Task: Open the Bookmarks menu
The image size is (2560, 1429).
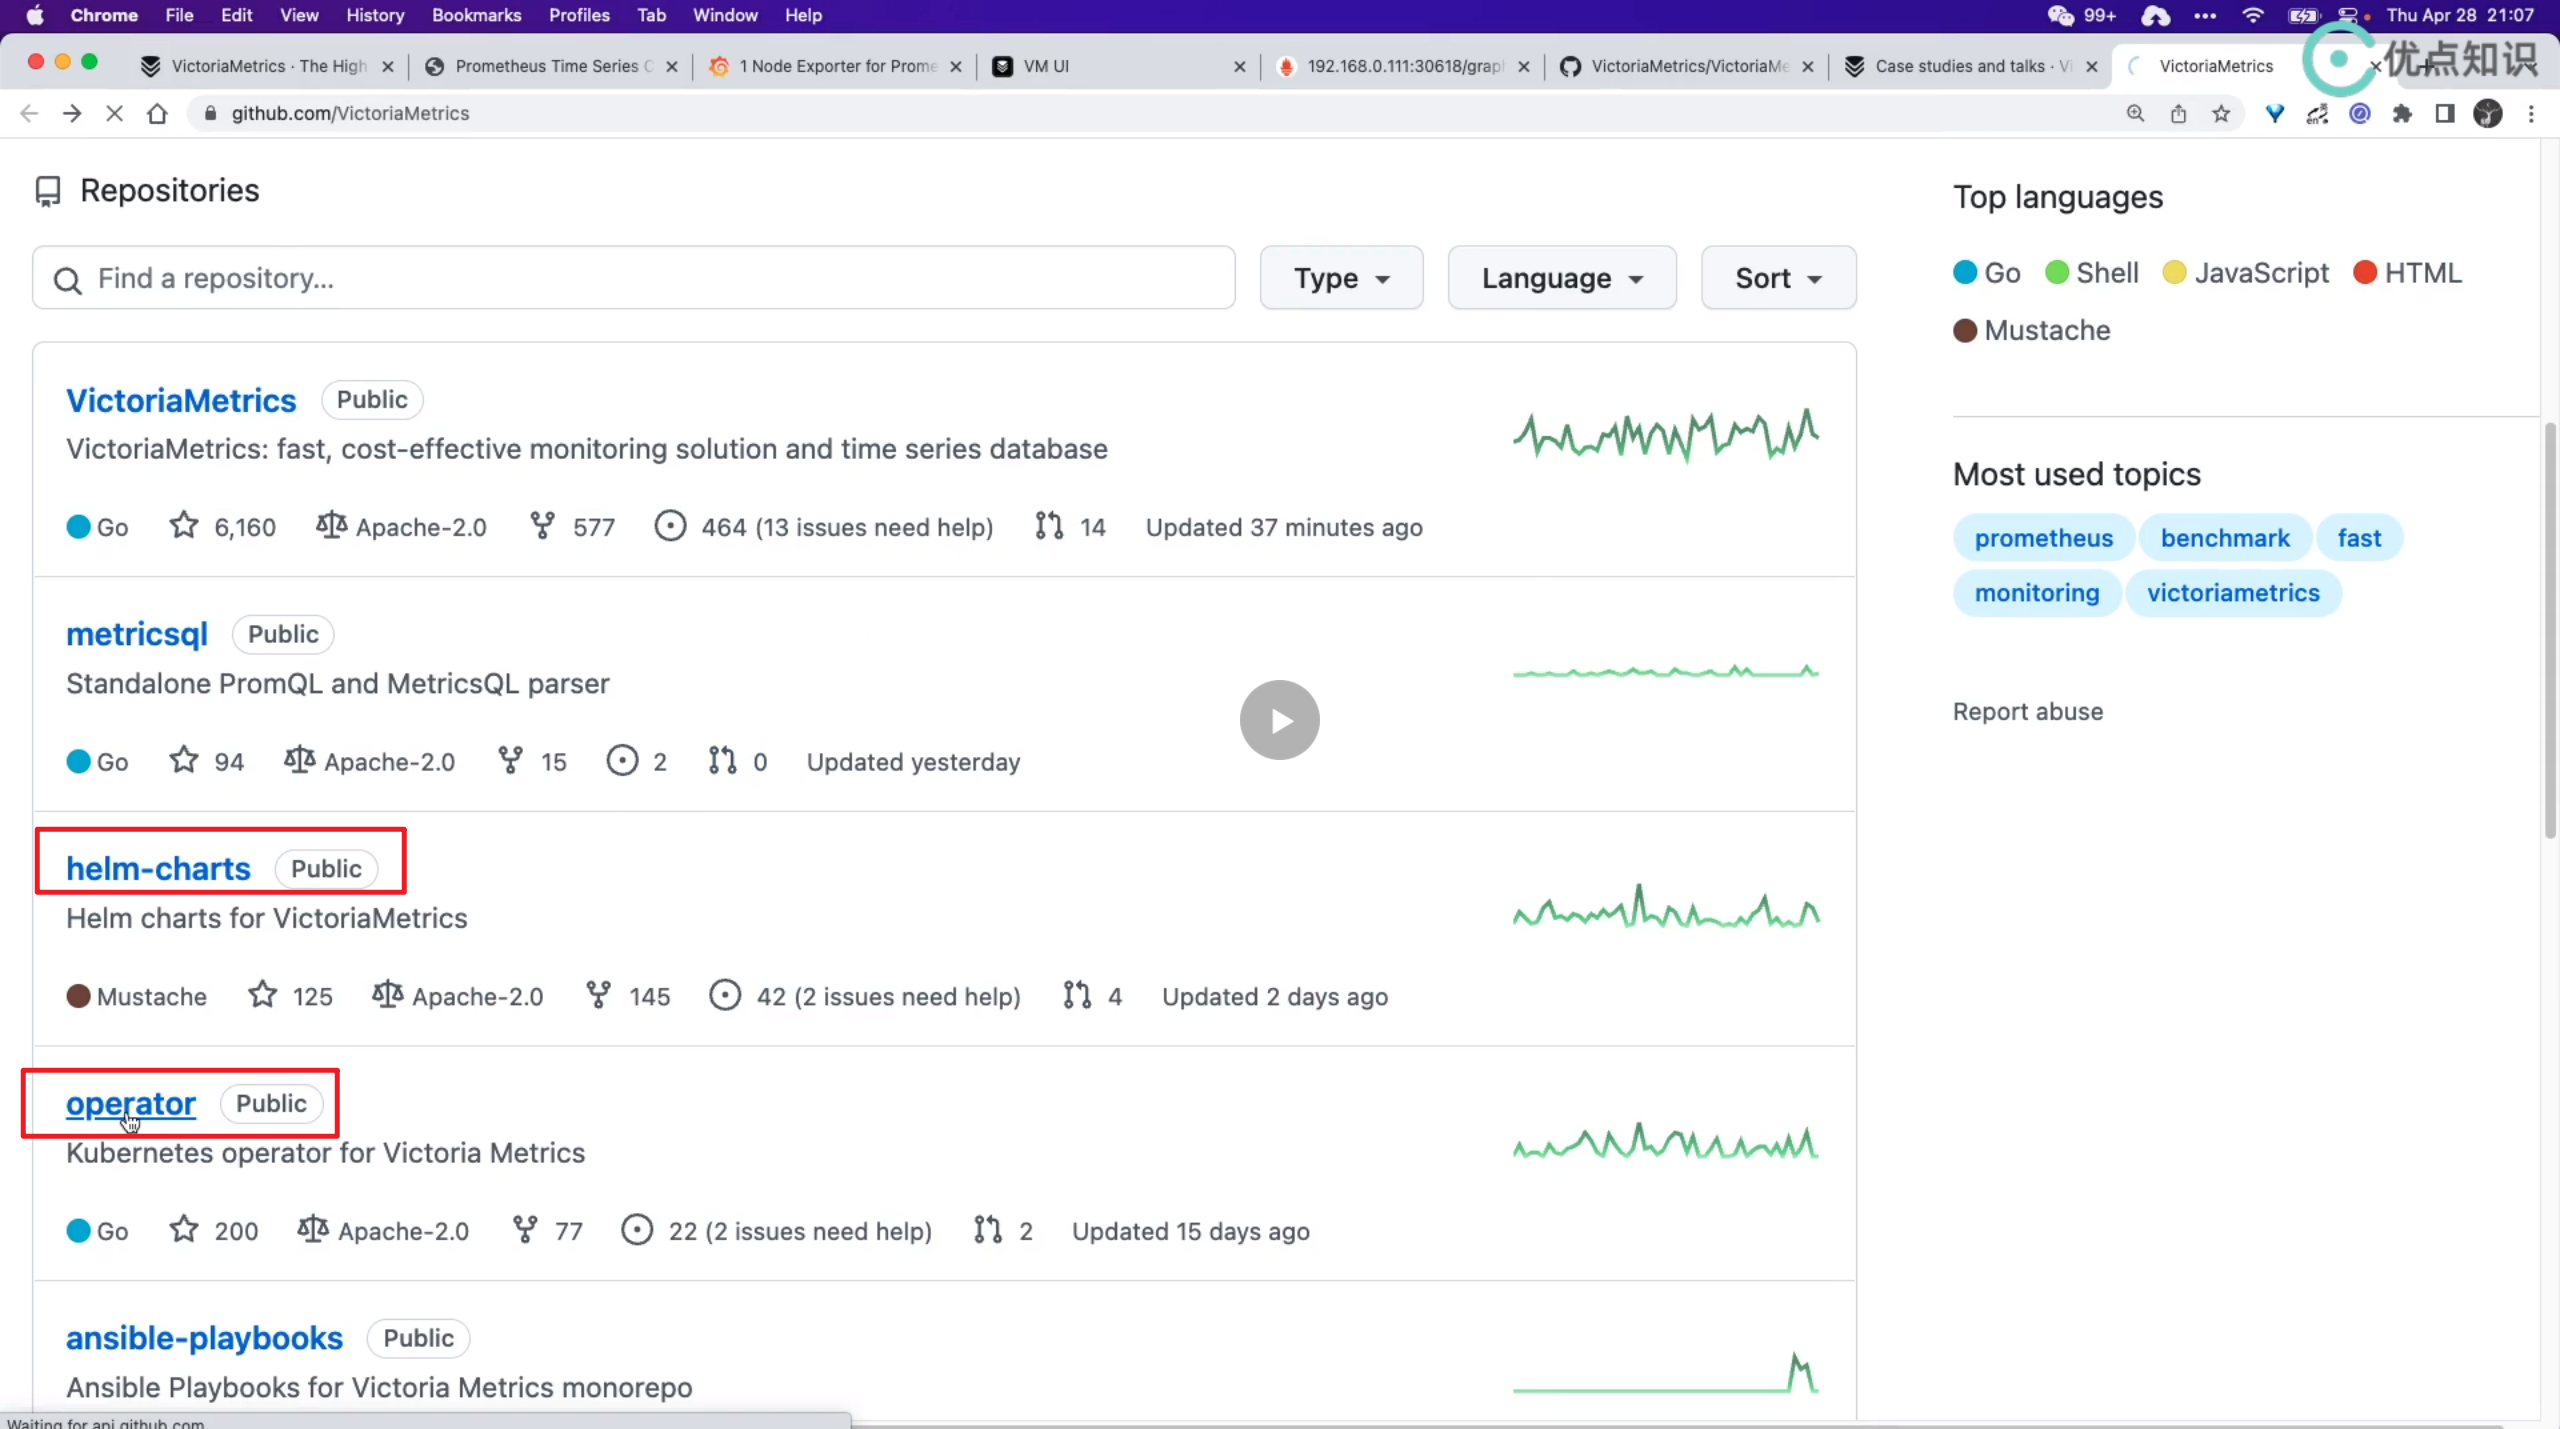Action: (x=476, y=15)
